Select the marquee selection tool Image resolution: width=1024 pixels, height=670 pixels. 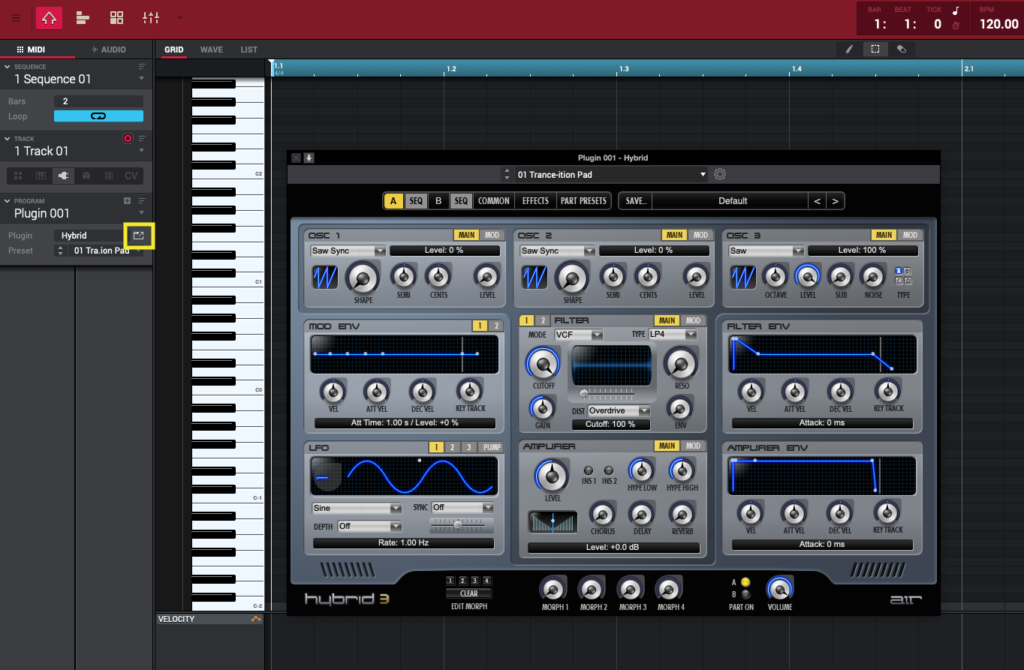tap(875, 49)
